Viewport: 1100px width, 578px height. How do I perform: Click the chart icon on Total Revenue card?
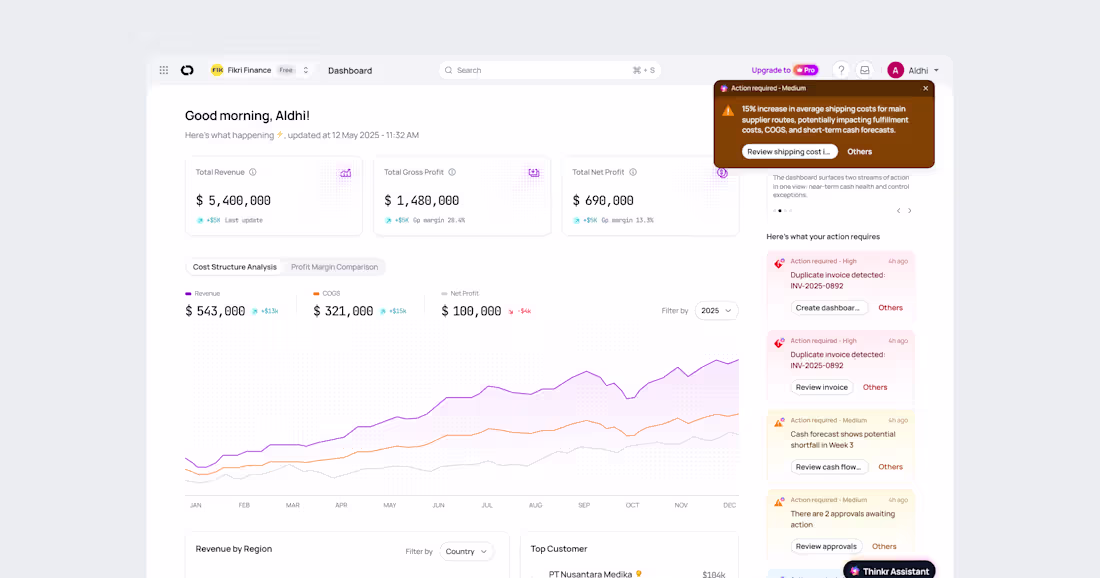(346, 173)
